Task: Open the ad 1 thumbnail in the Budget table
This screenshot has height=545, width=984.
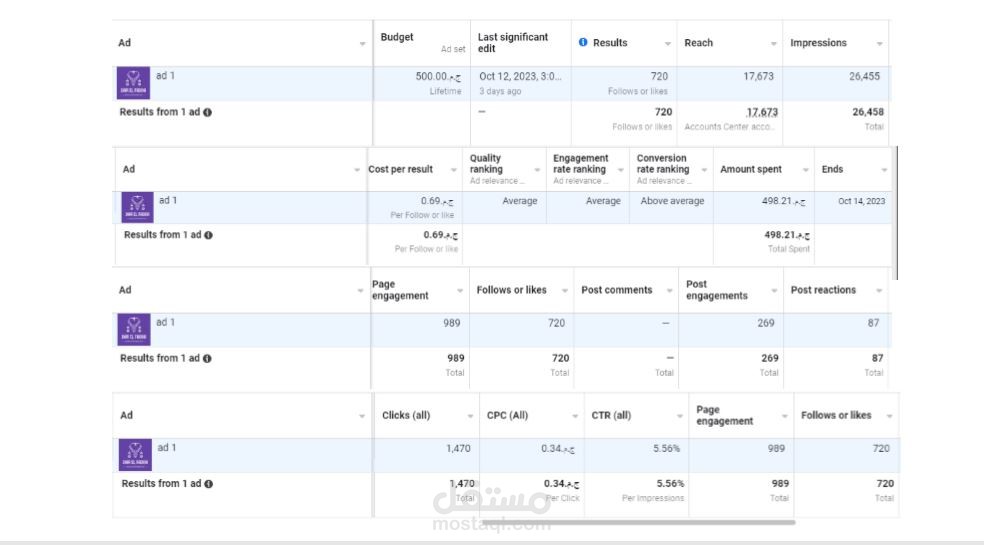Action: point(133,83)
